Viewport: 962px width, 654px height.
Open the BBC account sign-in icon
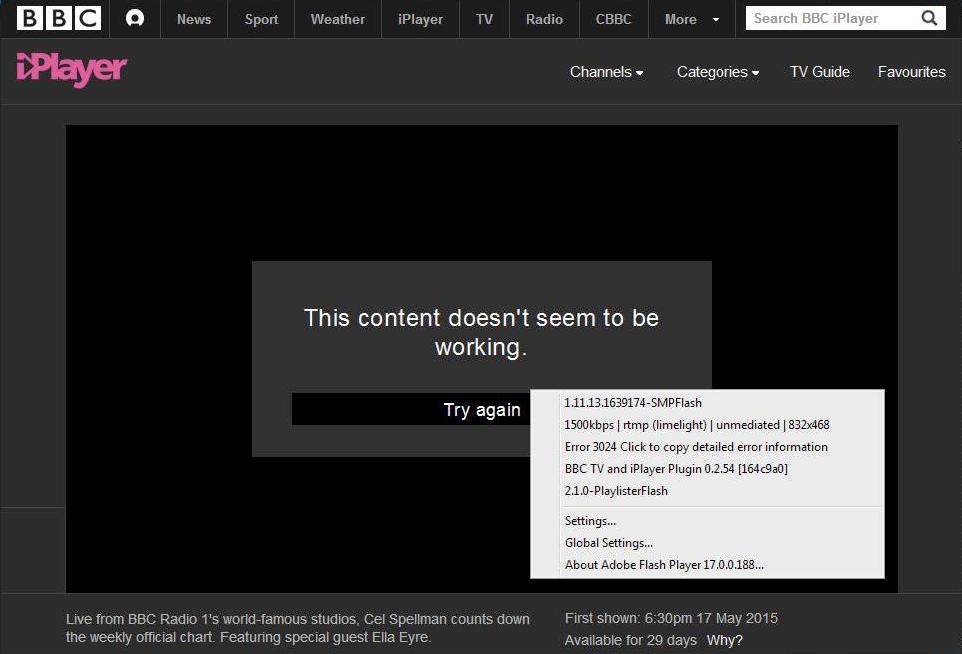click(x=135, y=19)
